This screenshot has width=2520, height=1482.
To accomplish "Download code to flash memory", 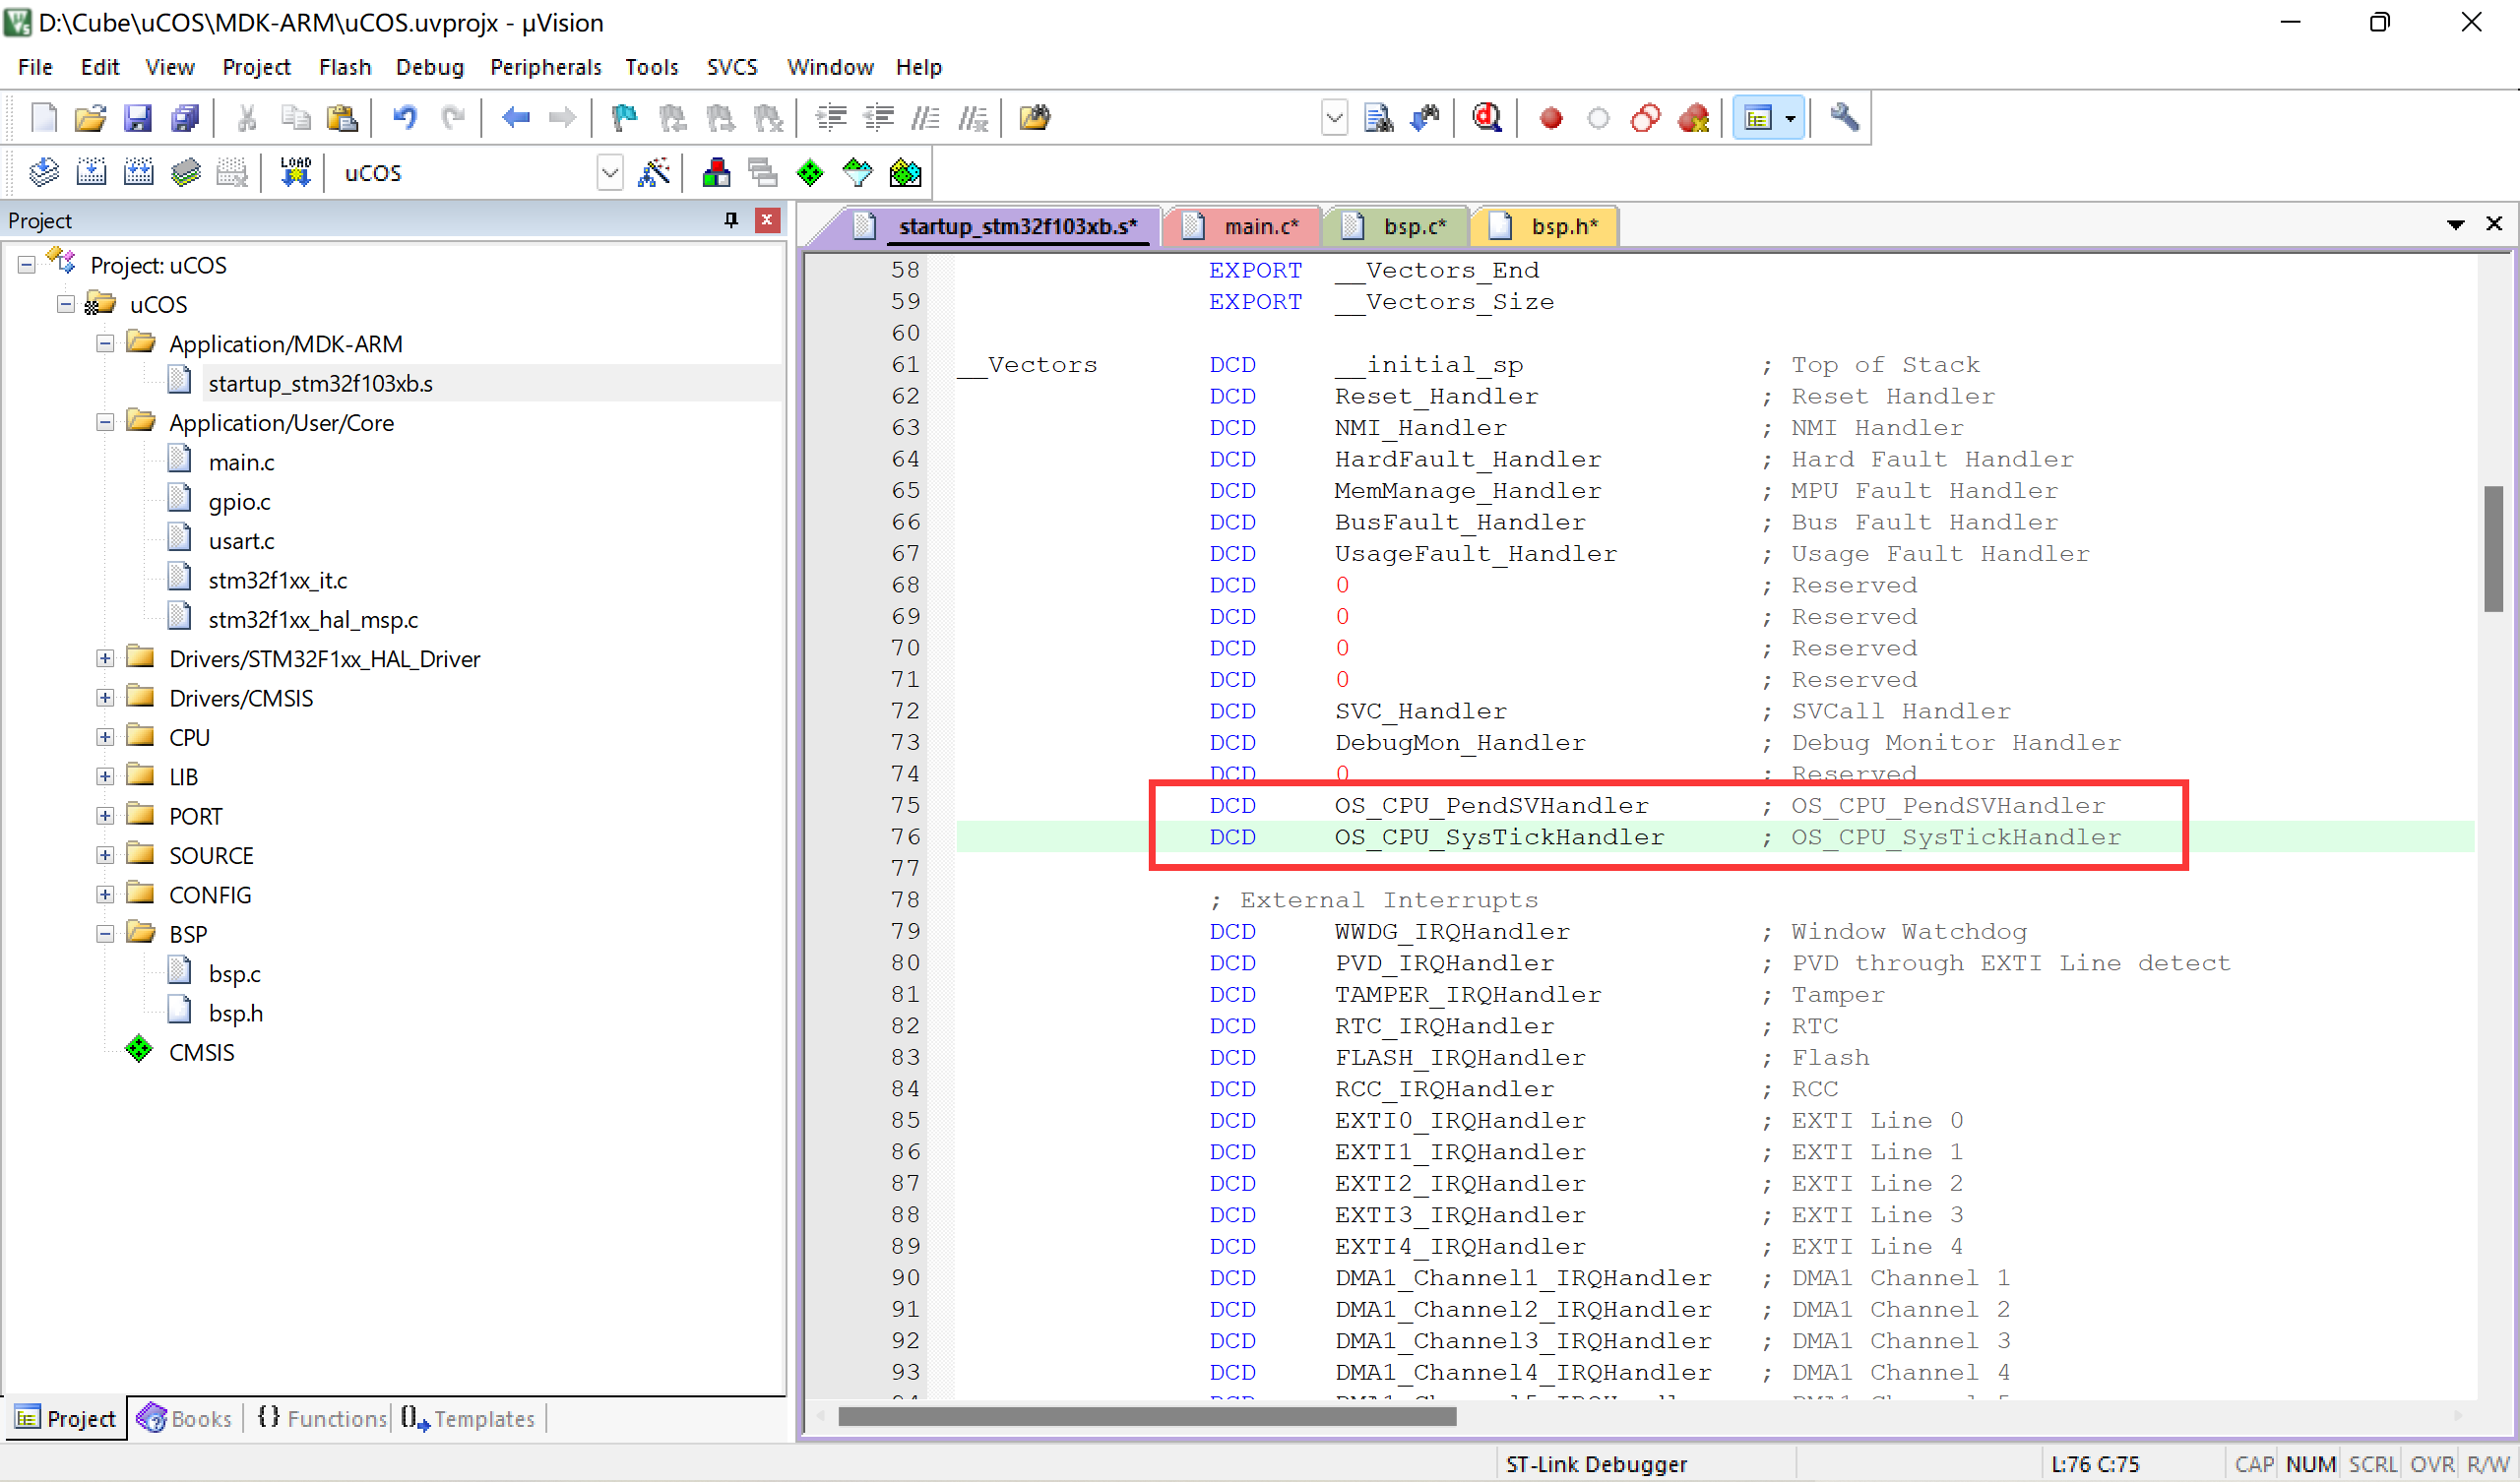I will point(295,172).
